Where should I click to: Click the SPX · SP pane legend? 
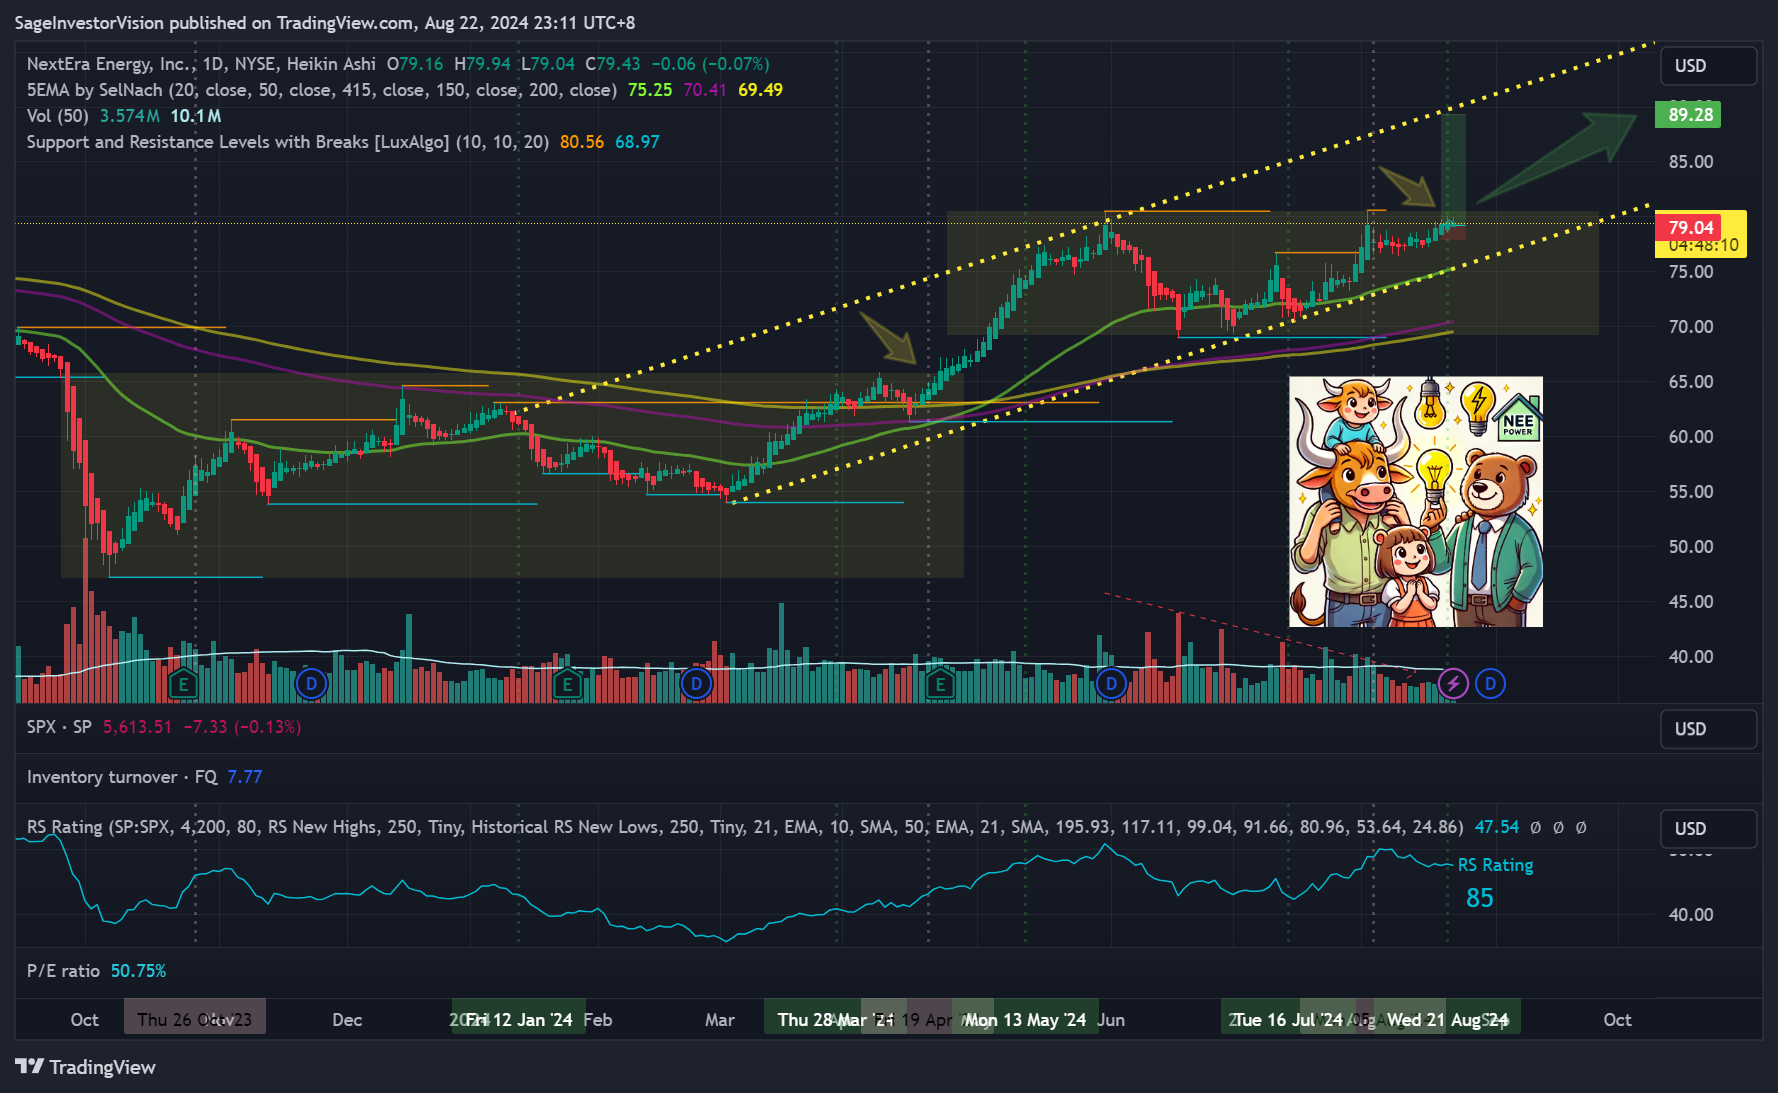pyautogui.click(x=59, y=727)
